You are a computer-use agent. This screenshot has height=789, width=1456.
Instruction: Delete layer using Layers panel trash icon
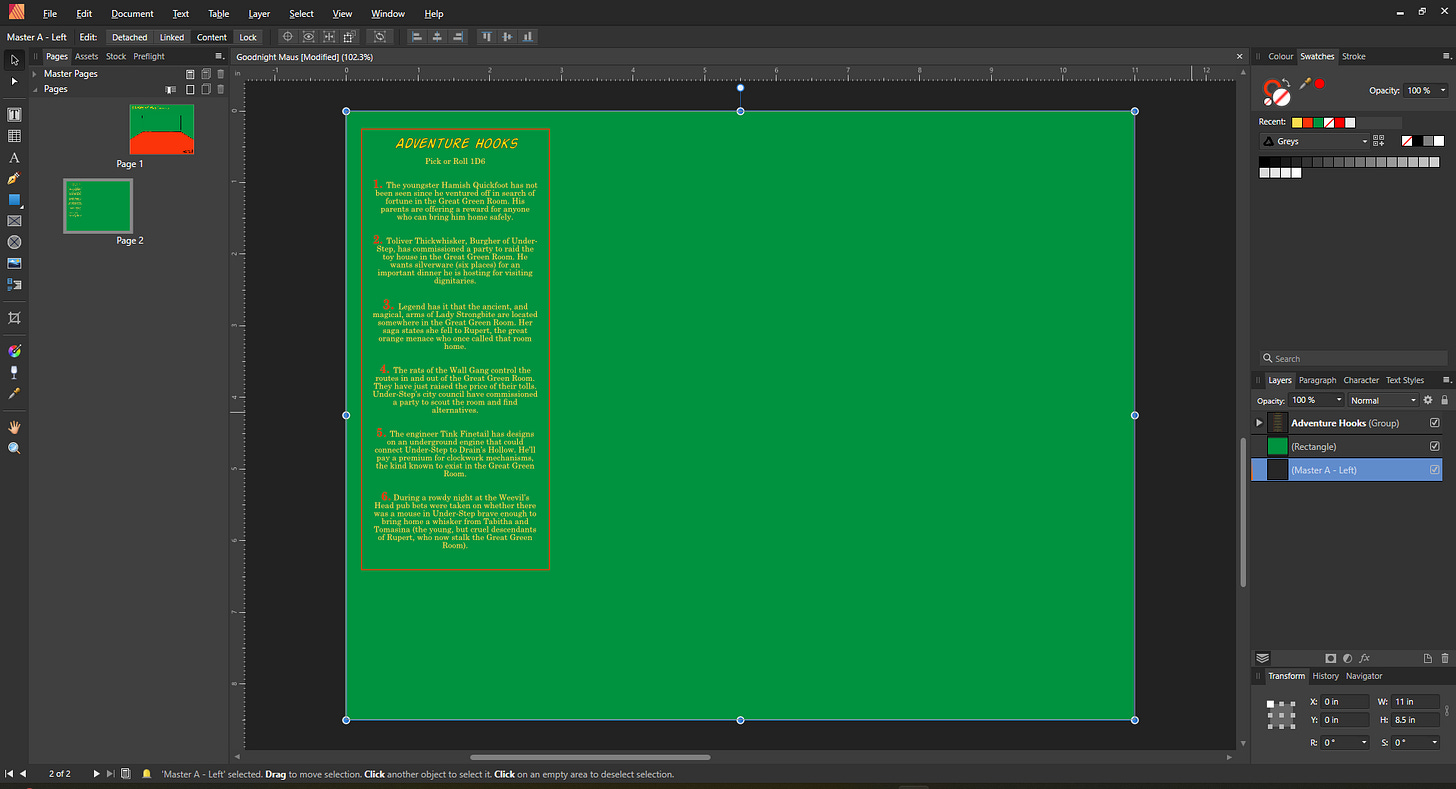(1444, 658)
